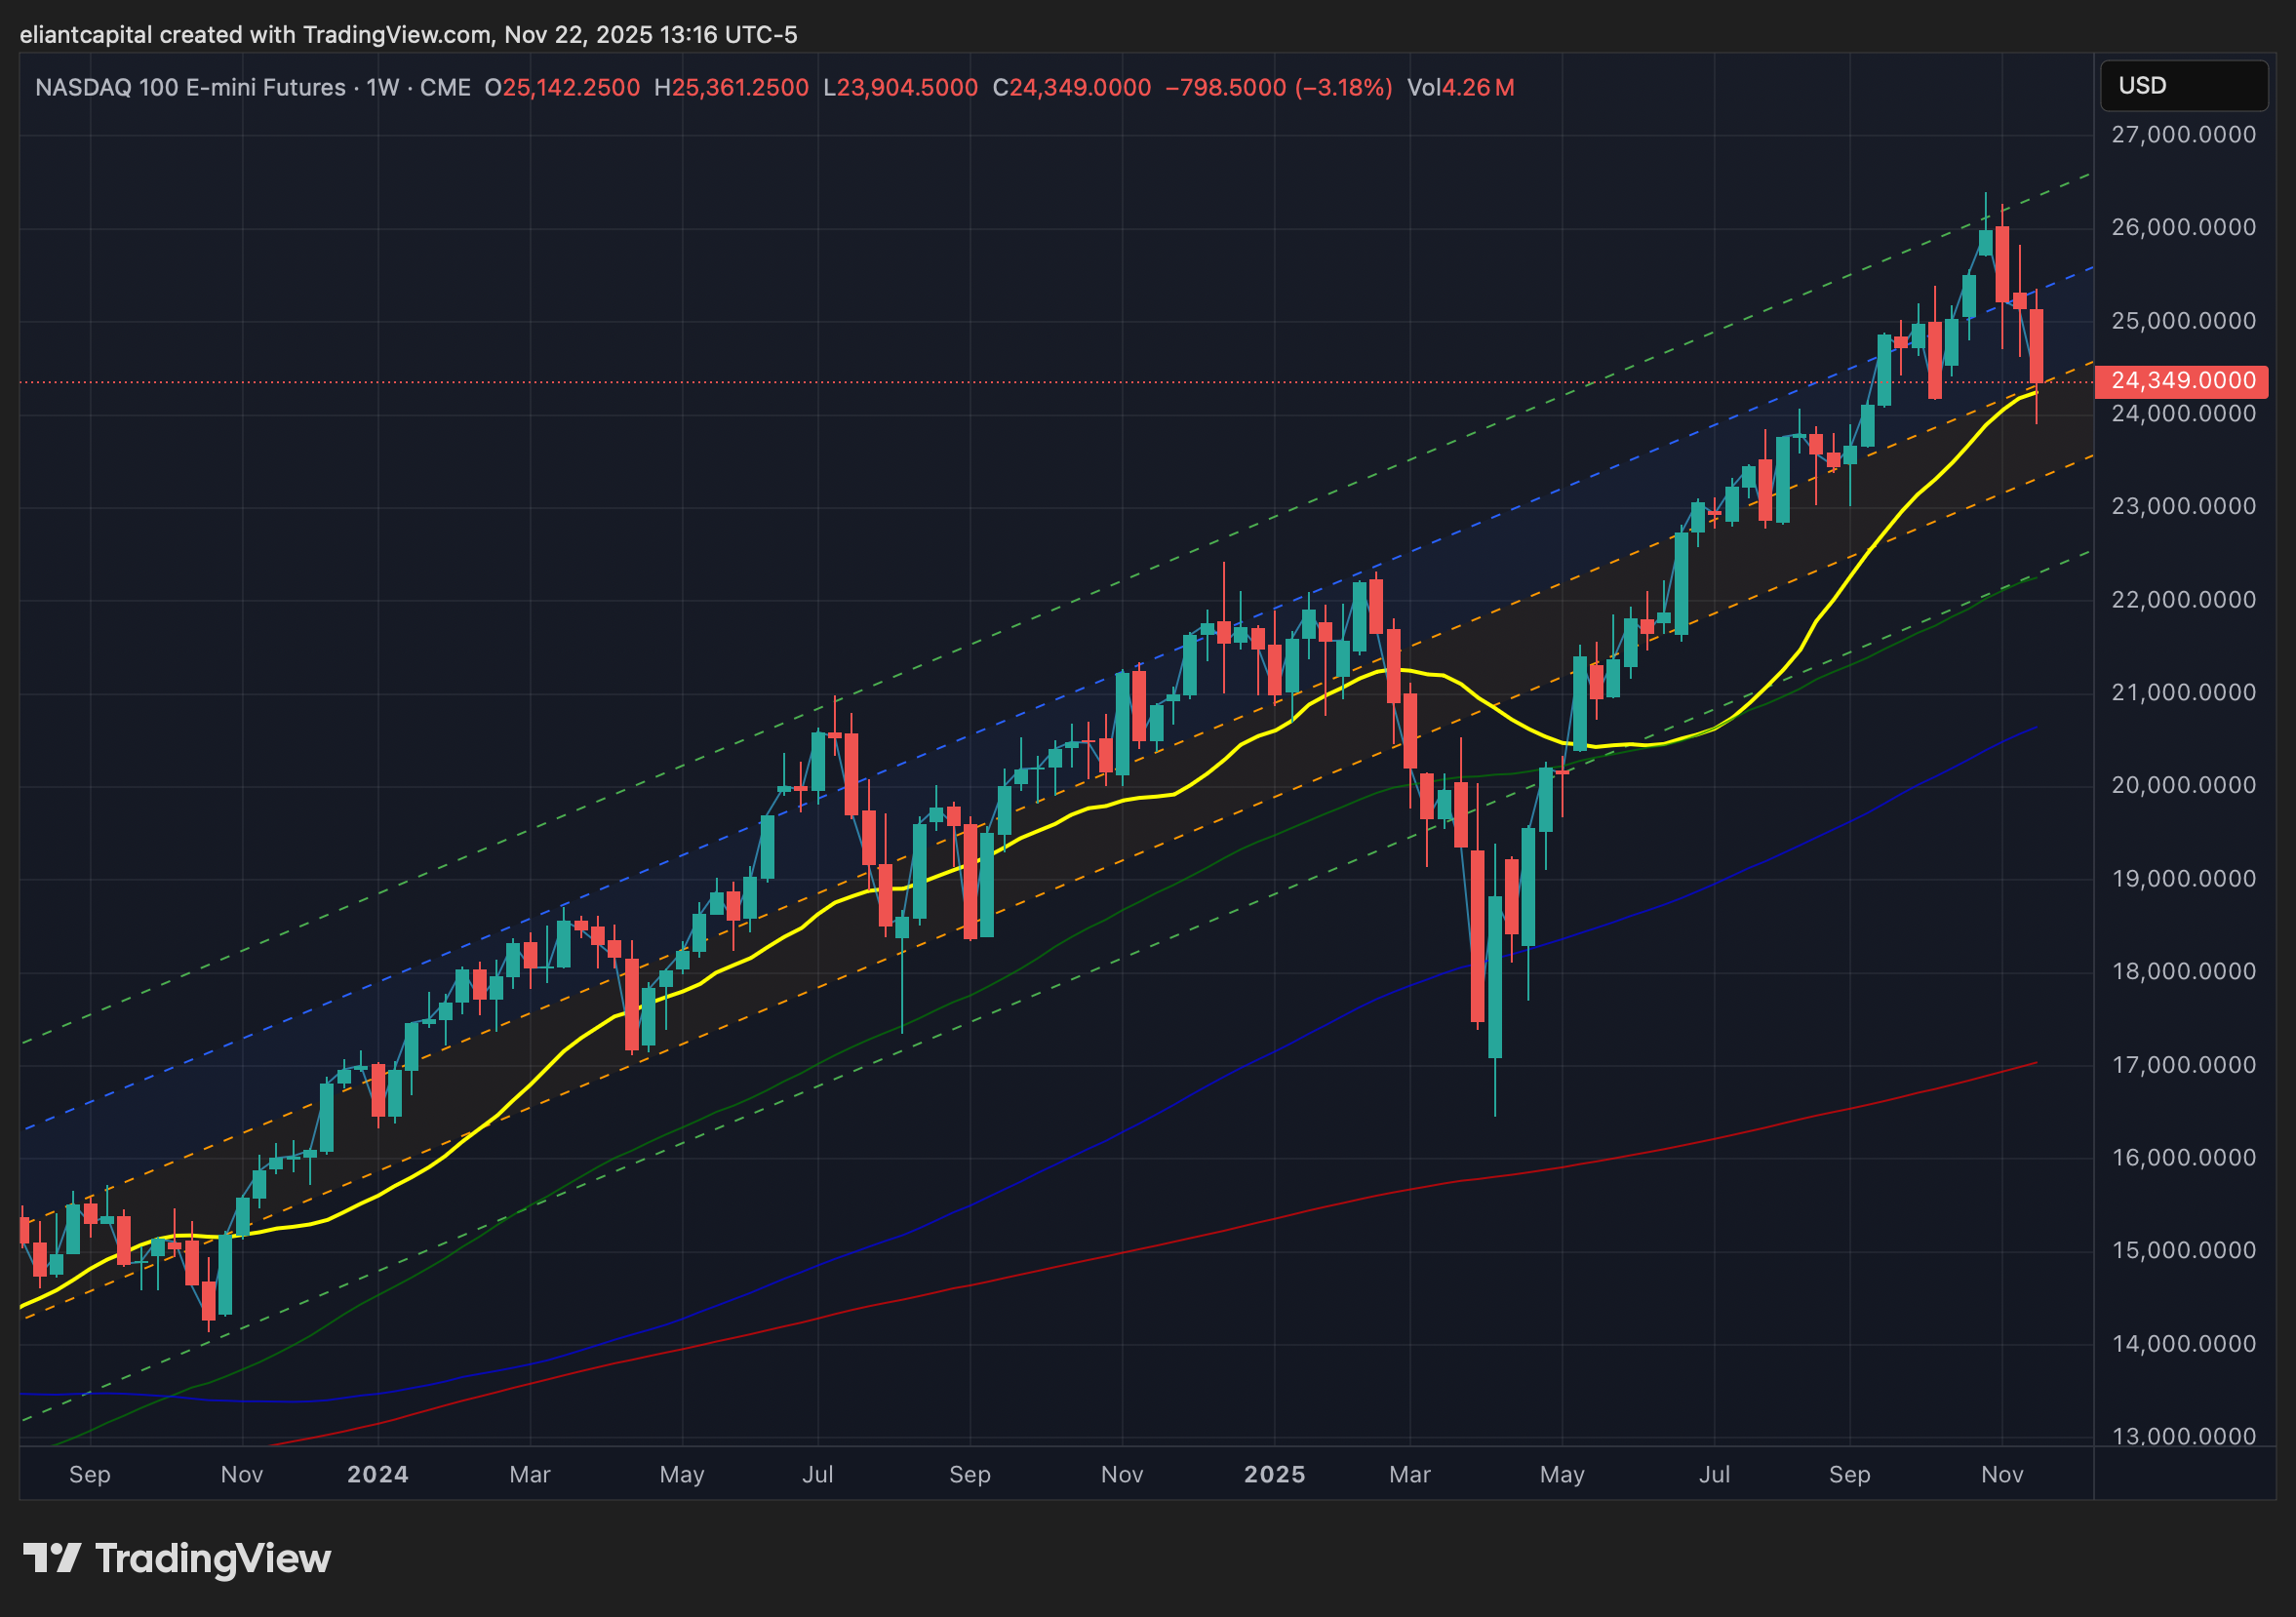
Task: Click the tall green candle at April 2025 low
Action: 1495,976
